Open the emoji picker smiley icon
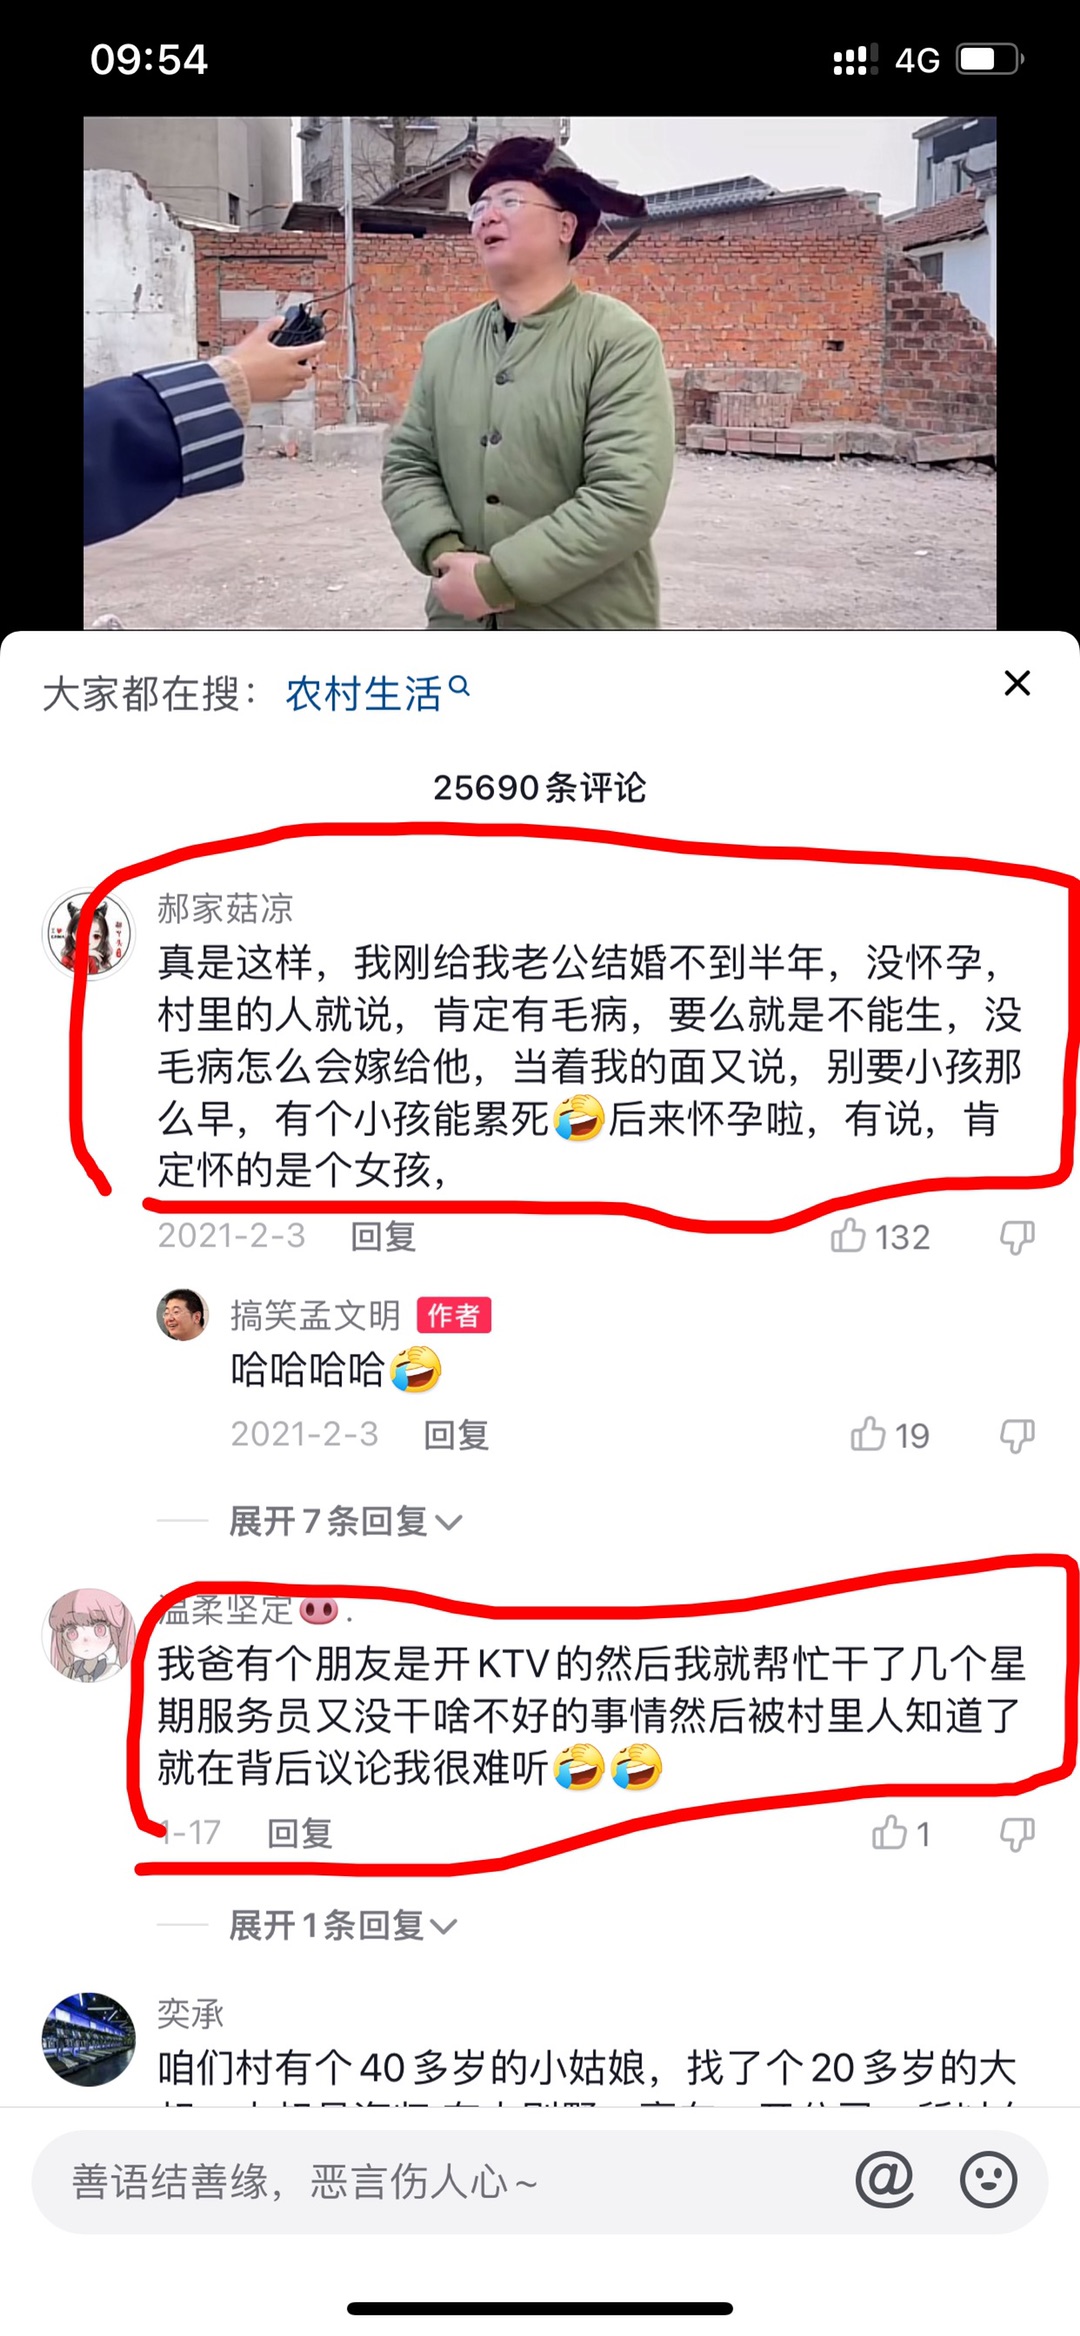The width and height of the screenshot is (1080, 2336). (x=988, y=2179)
